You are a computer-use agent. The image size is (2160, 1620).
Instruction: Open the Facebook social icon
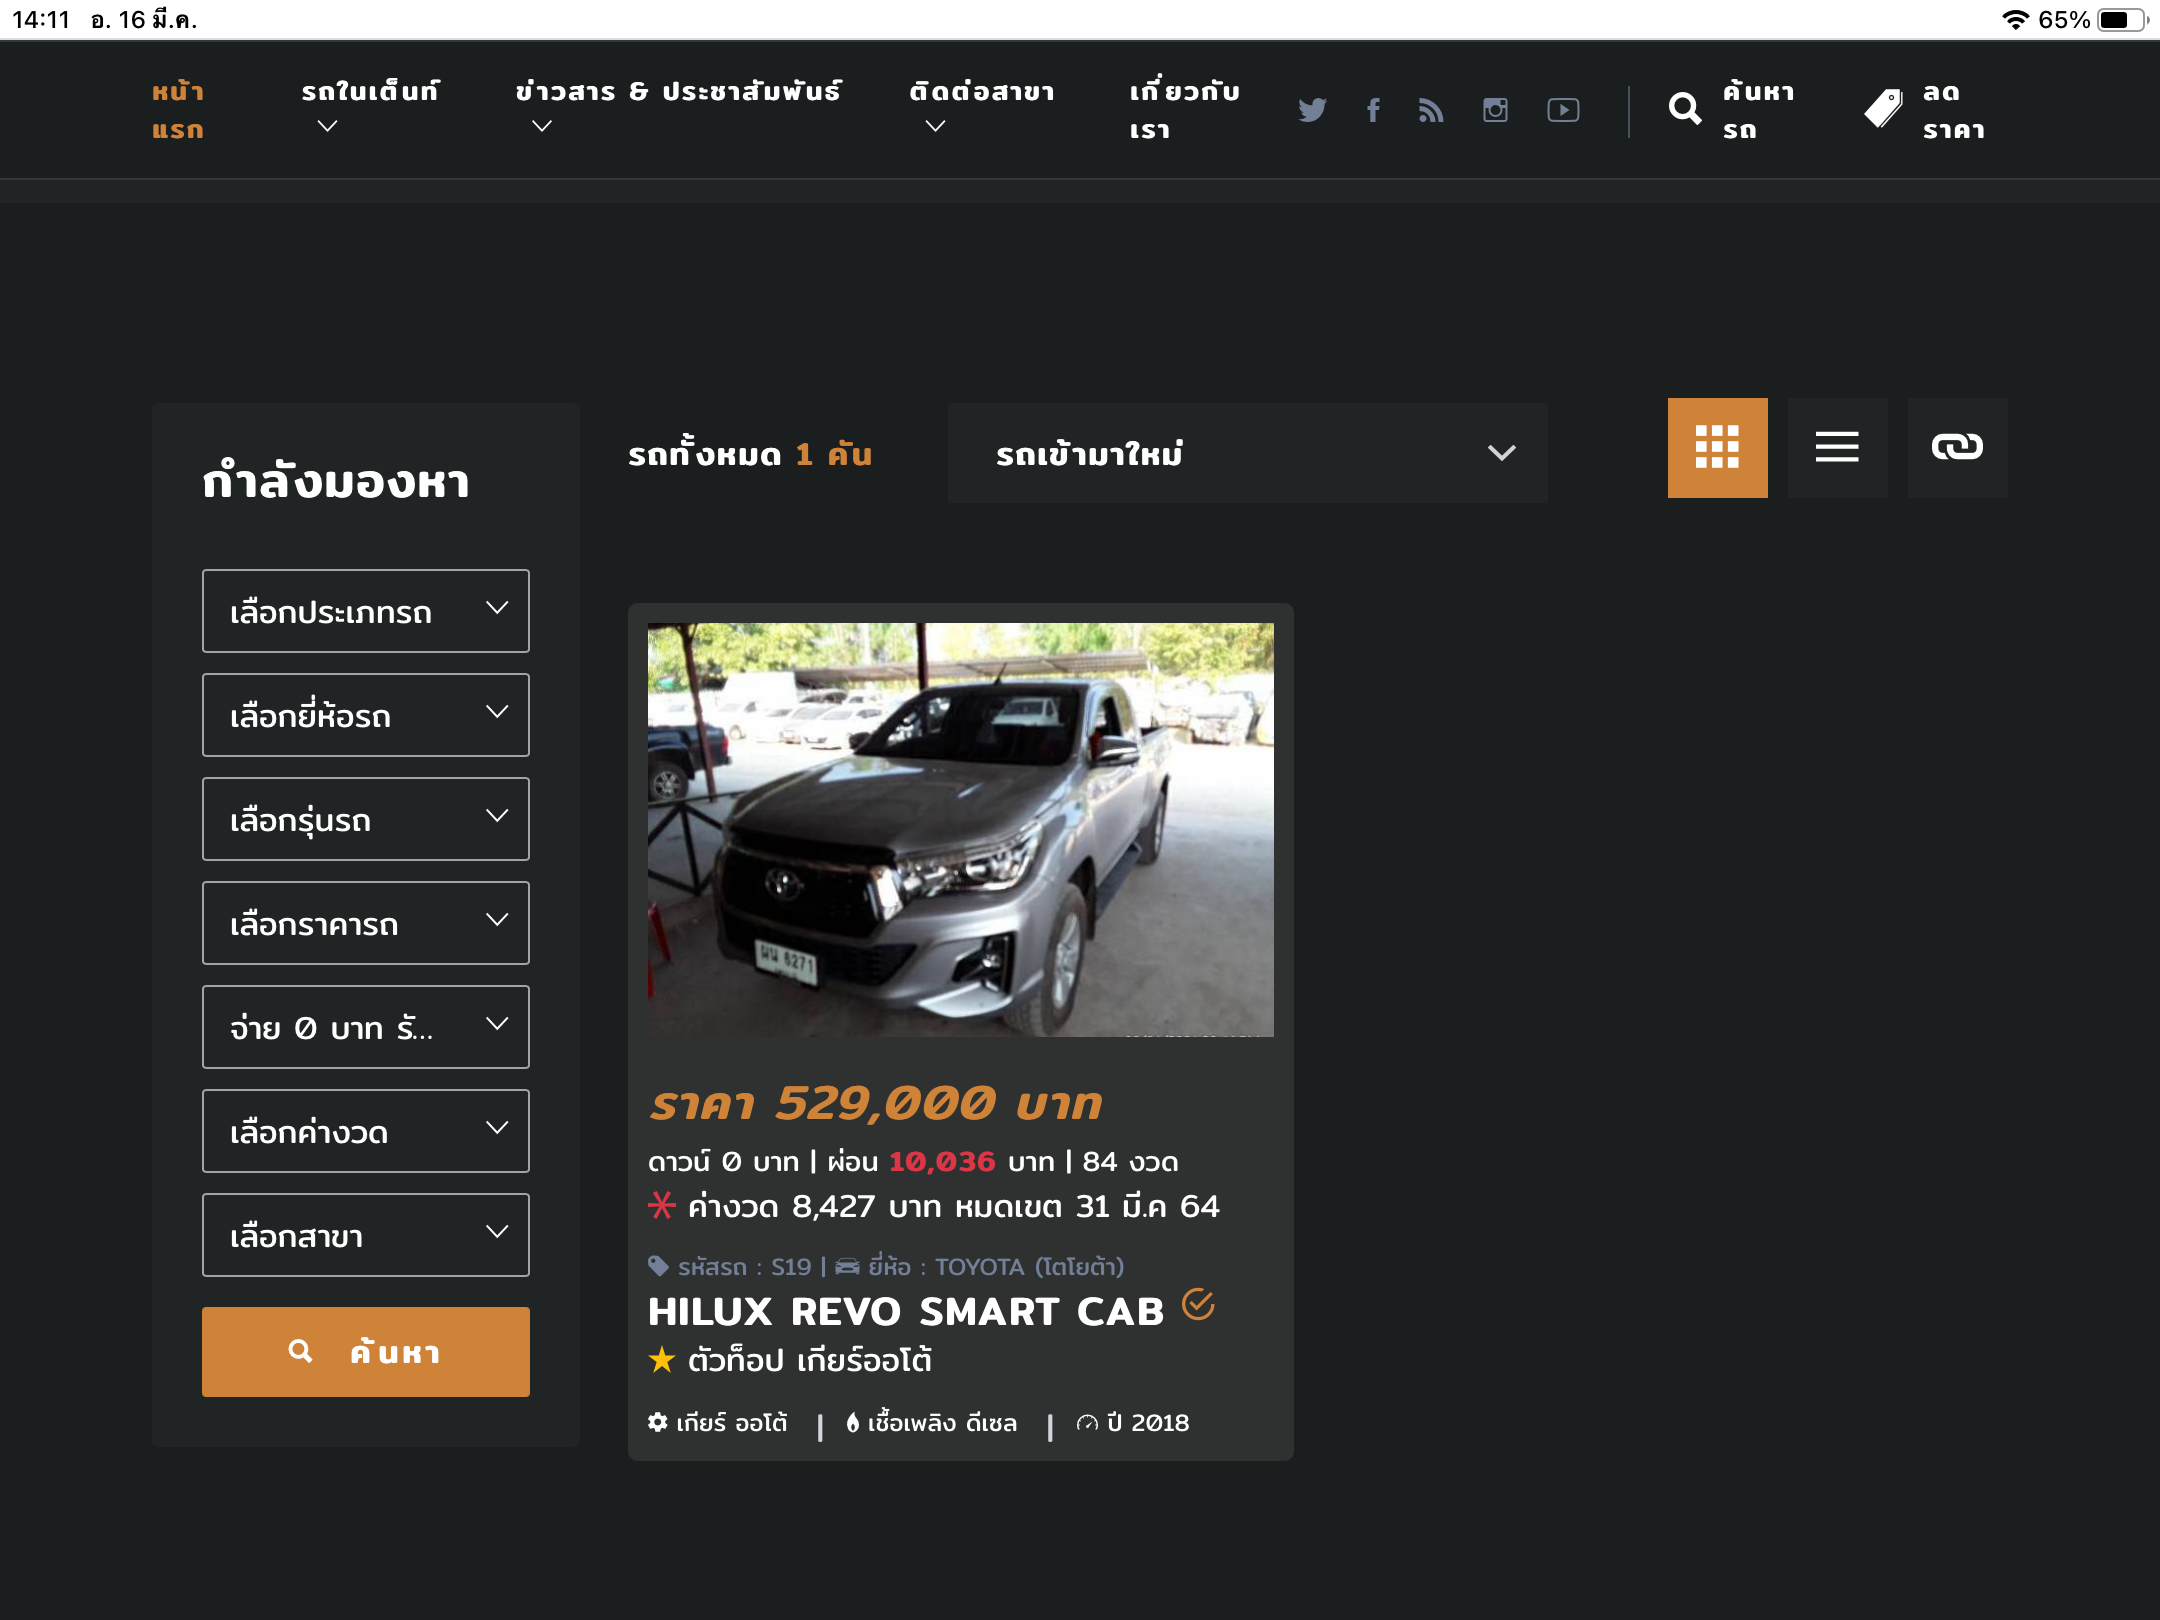point(1374,110)
